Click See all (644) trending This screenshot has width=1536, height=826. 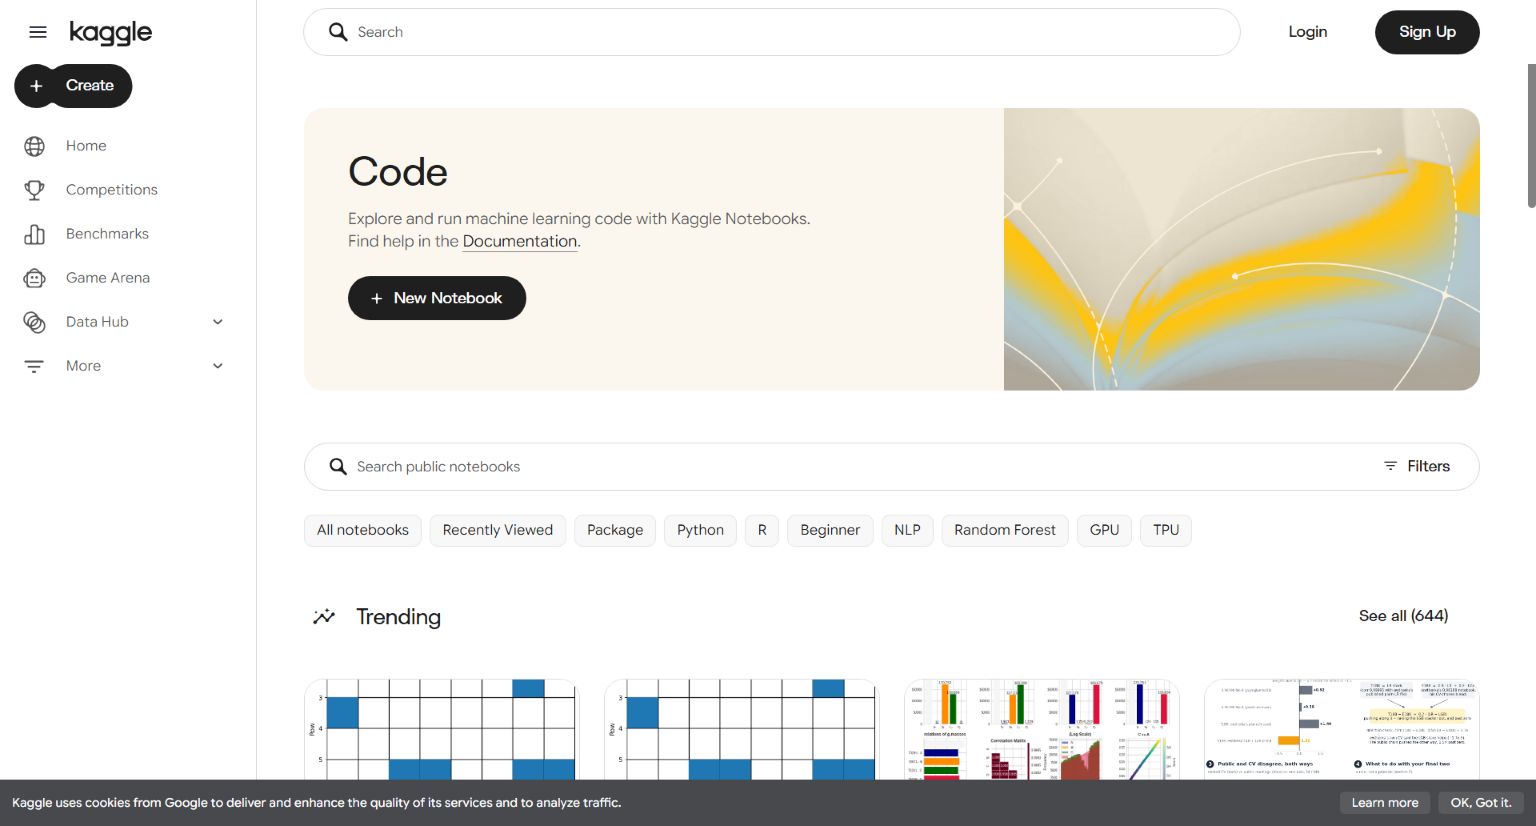point(1403,616)
